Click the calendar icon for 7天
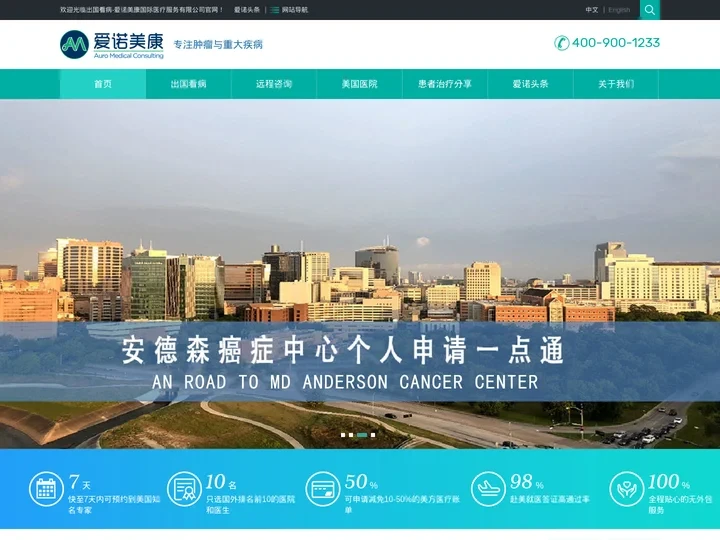The width and height of the screenshot is (720, 540). (46, 489)
